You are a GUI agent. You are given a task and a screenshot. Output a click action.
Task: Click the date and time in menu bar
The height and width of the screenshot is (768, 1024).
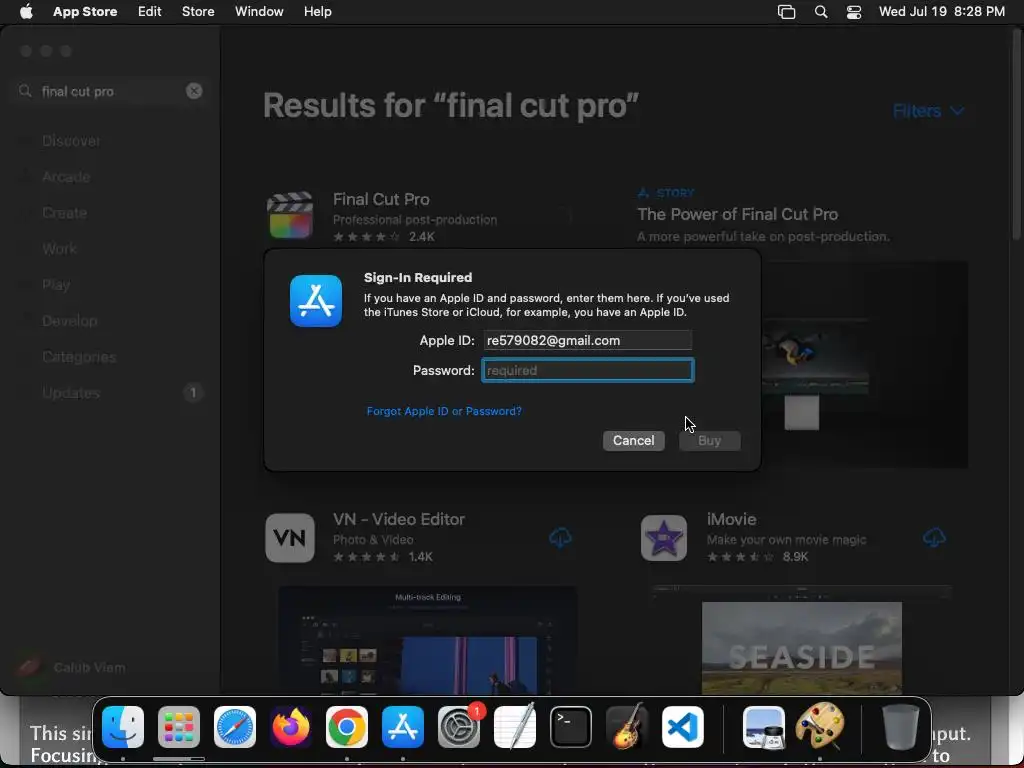(x=942, y=12)
